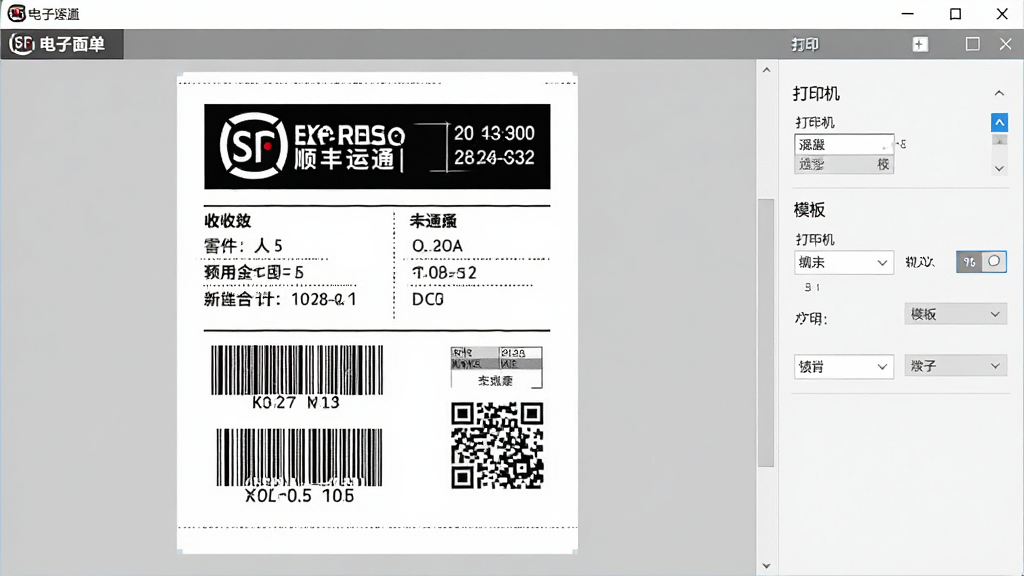Minimize the application window

coord(908,14)
